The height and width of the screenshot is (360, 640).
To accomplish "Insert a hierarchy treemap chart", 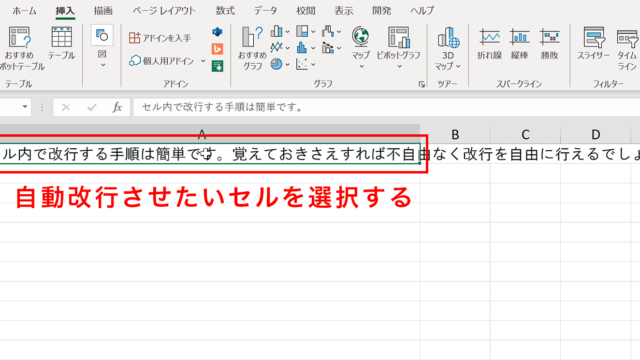I will tap(302, 31).
